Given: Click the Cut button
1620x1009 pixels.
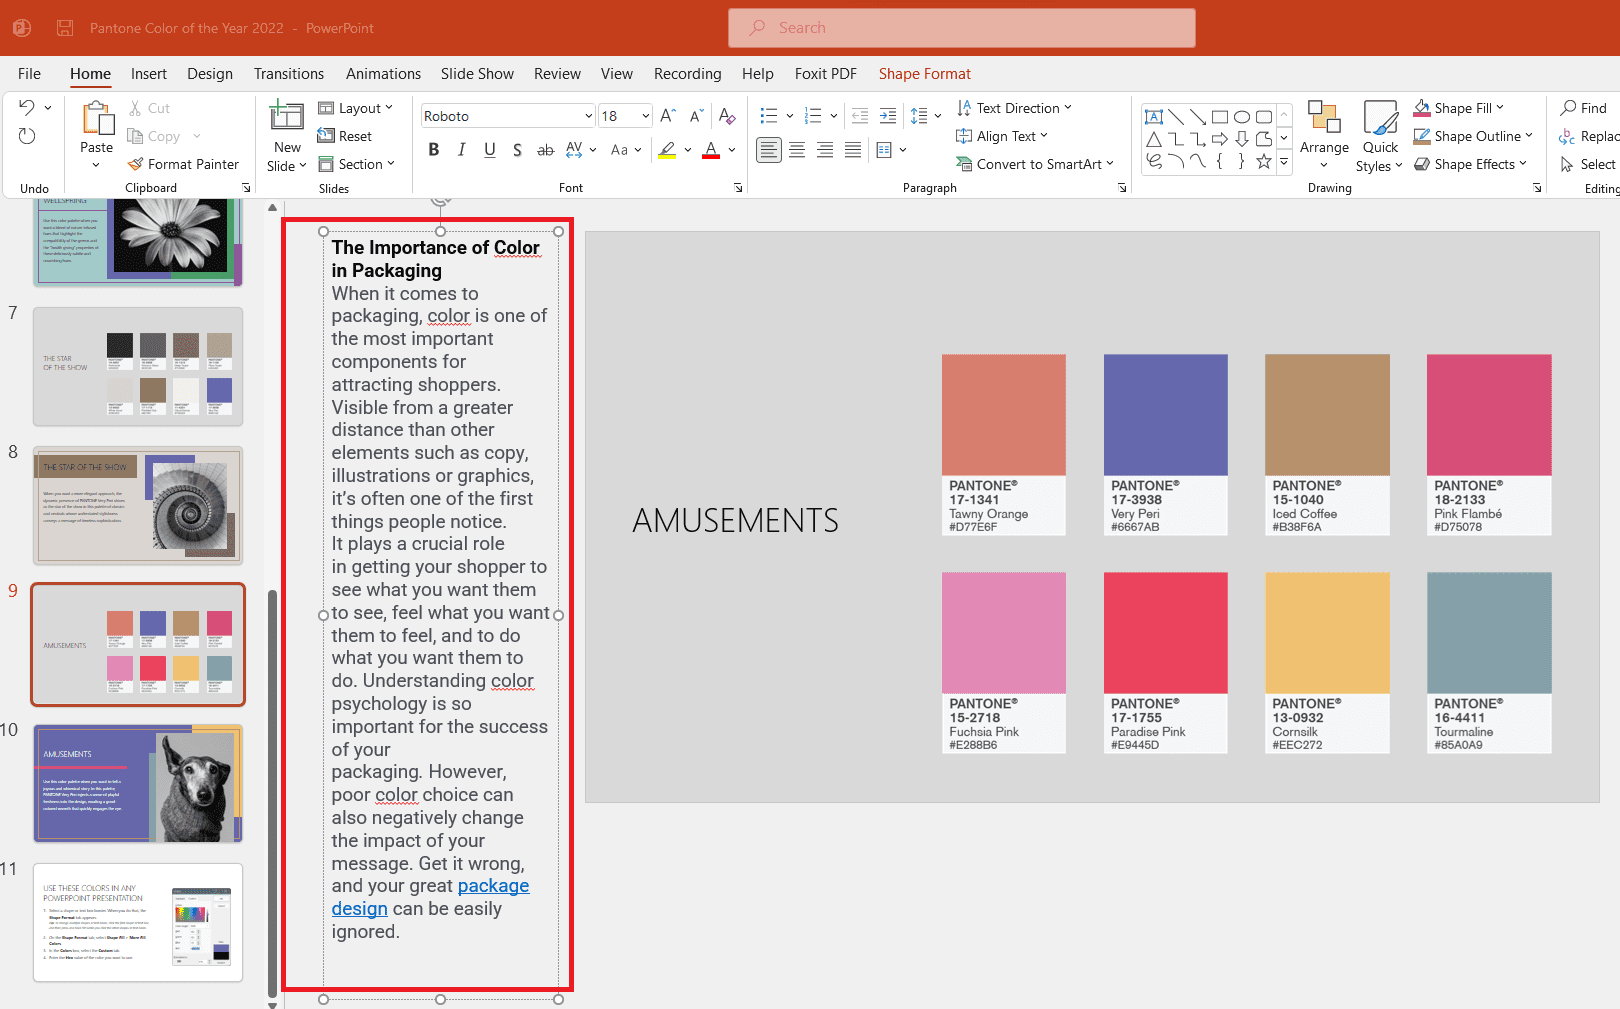Looking at the screenshot, I should 150,108.
